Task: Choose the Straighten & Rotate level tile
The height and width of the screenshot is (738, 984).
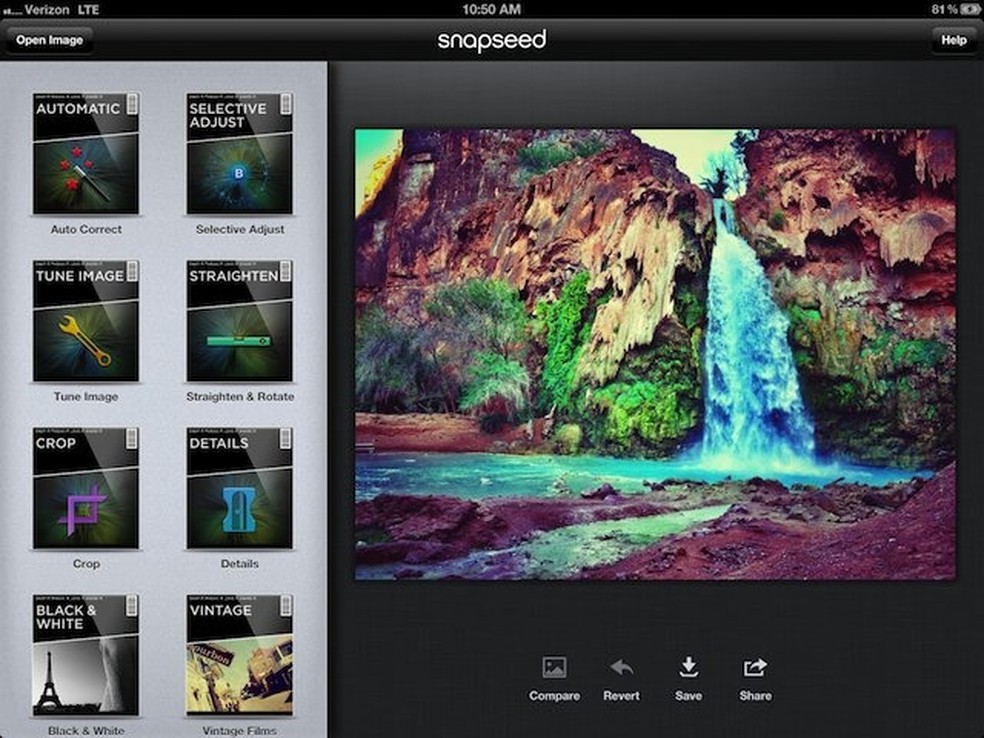Action: pos(240,321)
